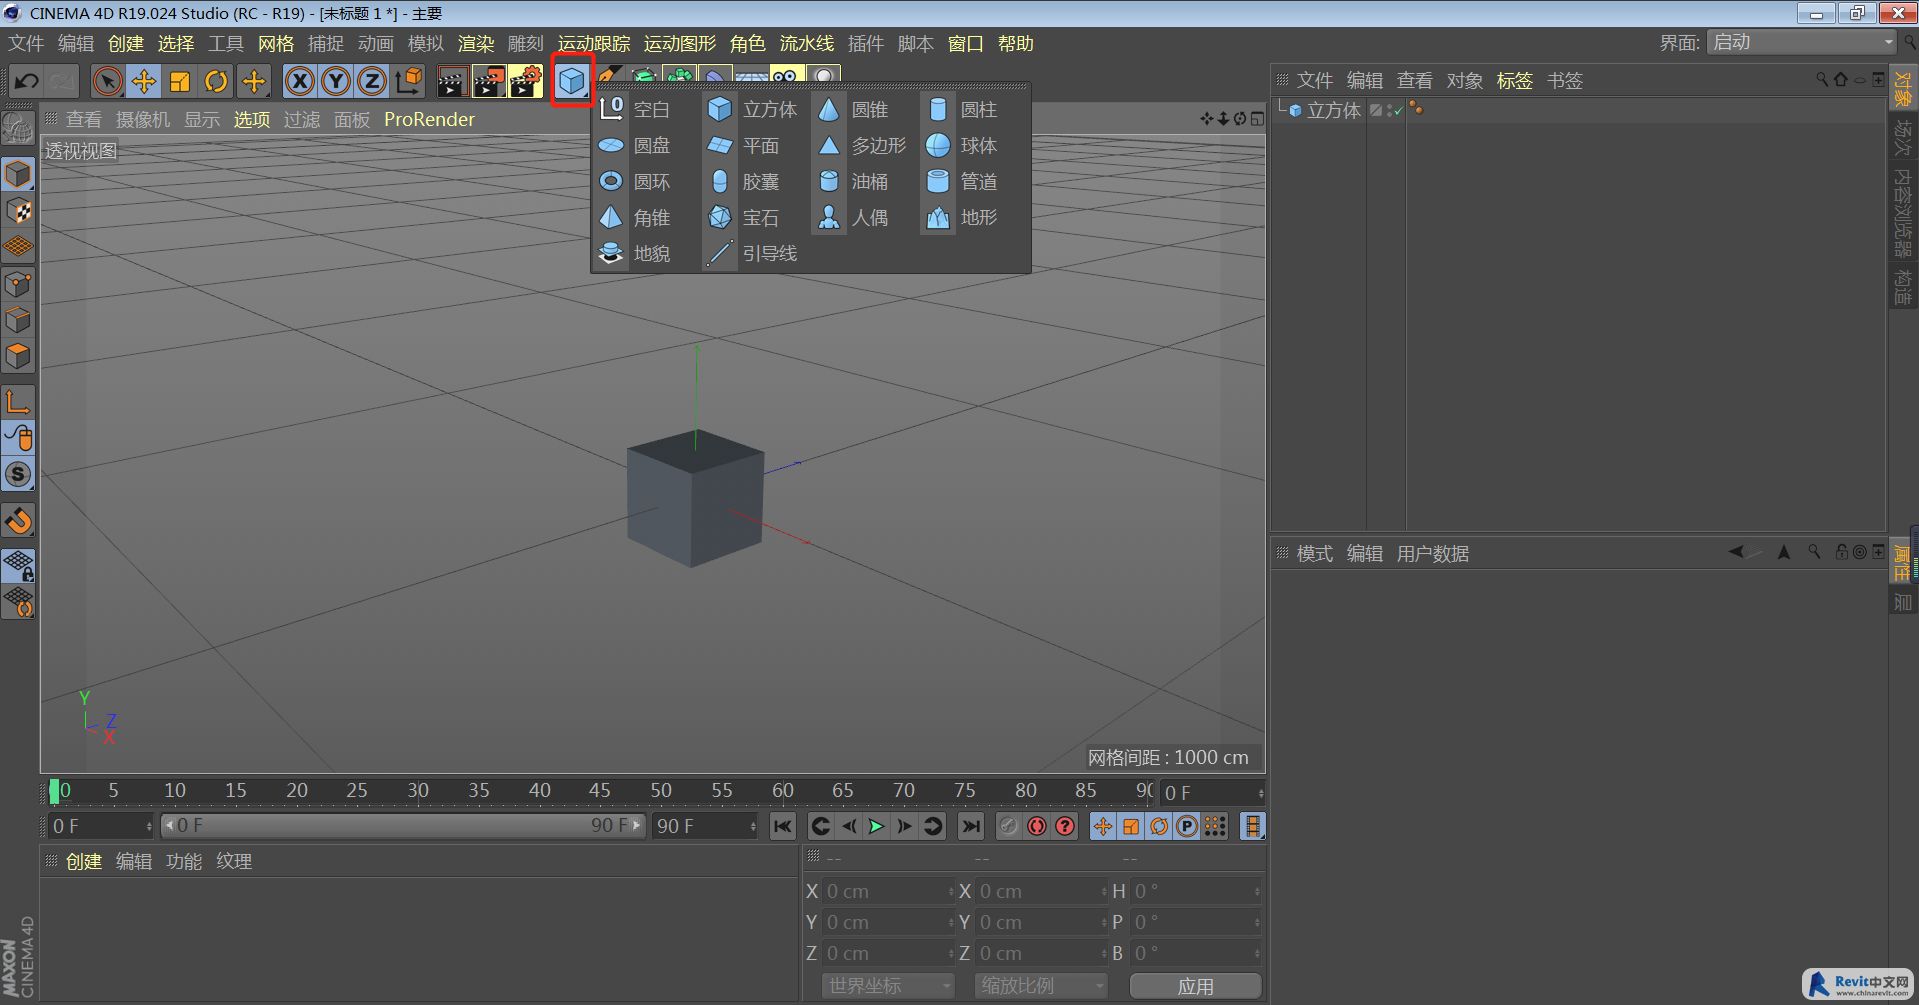Open the 世界坐标 dropdown
Image resolution: width=1919 pixels, height=1005 pixels.
[x=888, y=986]
